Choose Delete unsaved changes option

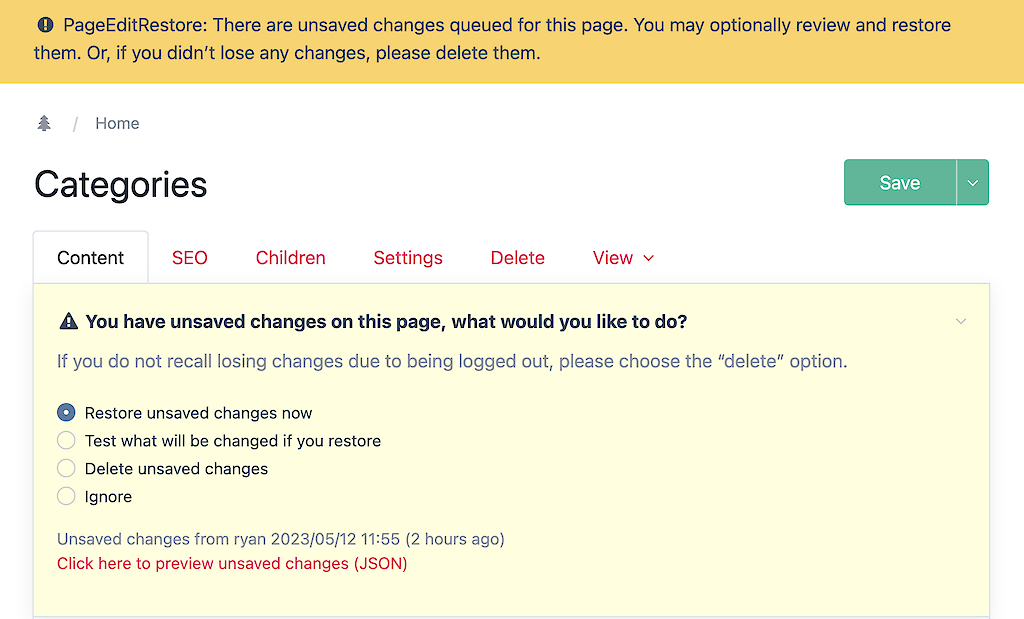click(x=66, y=468)
